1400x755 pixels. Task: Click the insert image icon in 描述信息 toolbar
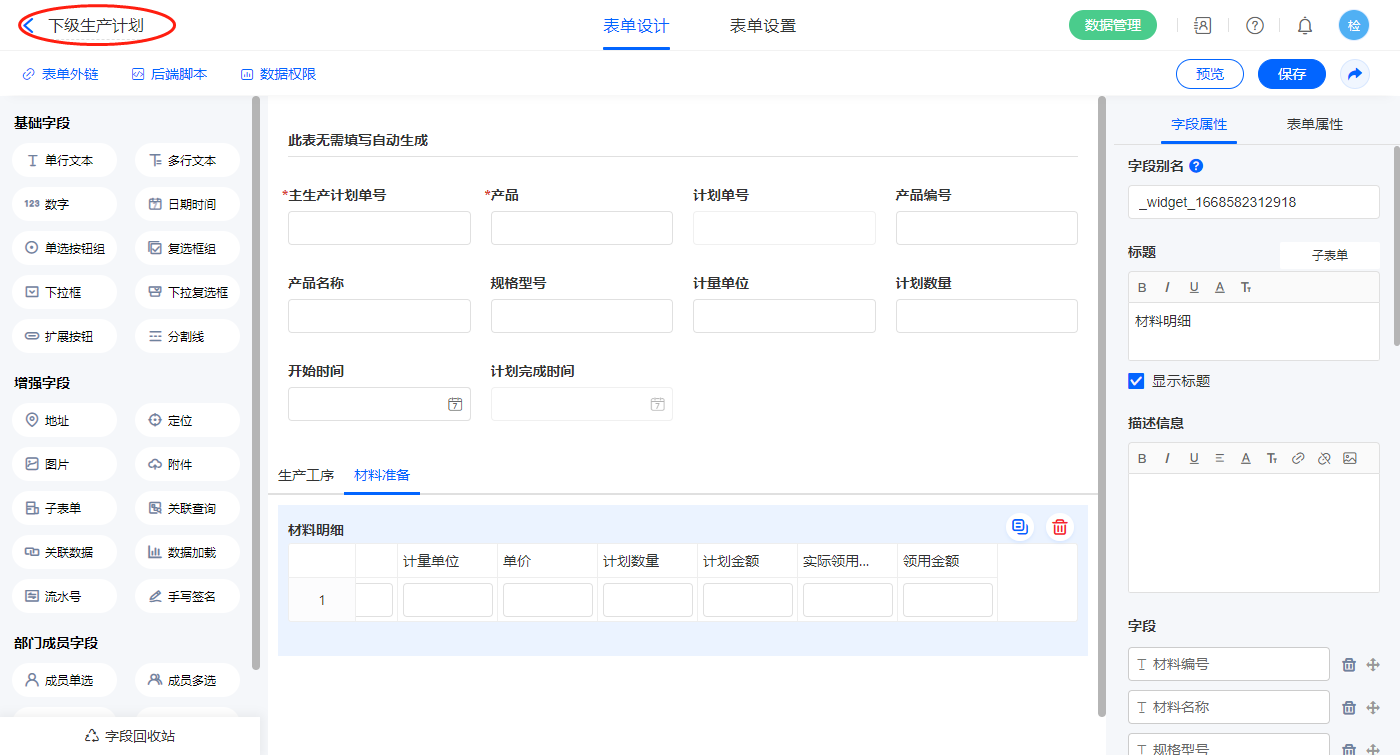click(1350, 459)
